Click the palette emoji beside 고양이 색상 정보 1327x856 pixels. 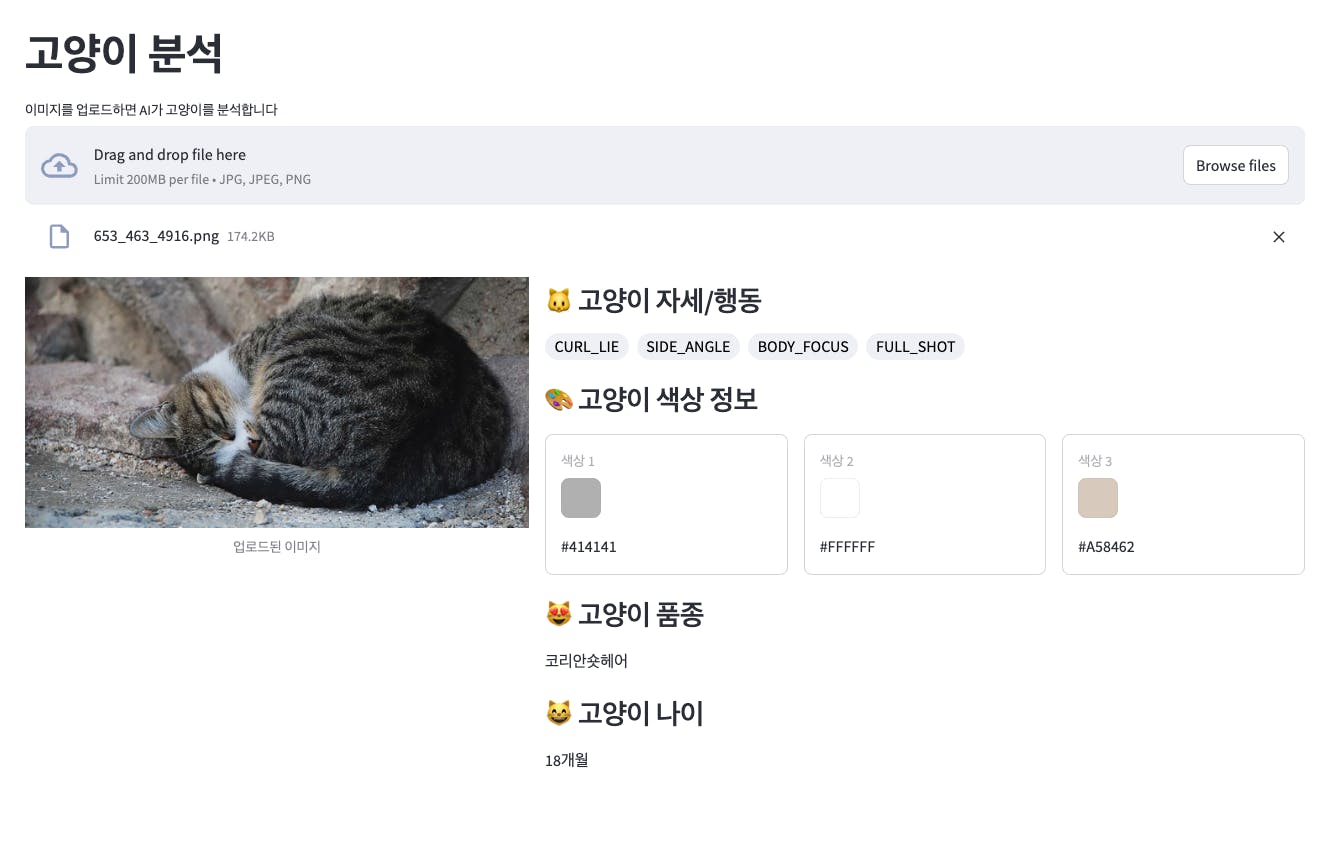point(558,400)
